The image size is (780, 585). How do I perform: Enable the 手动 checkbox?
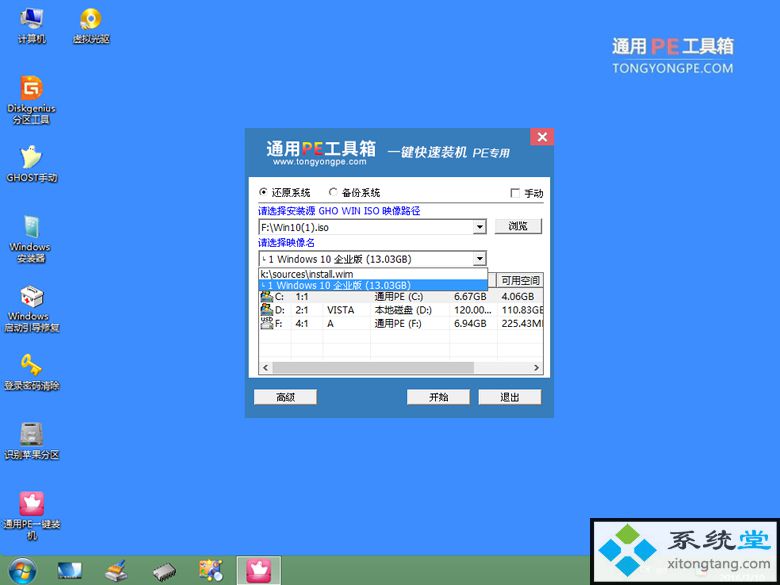tap(515, 193)
